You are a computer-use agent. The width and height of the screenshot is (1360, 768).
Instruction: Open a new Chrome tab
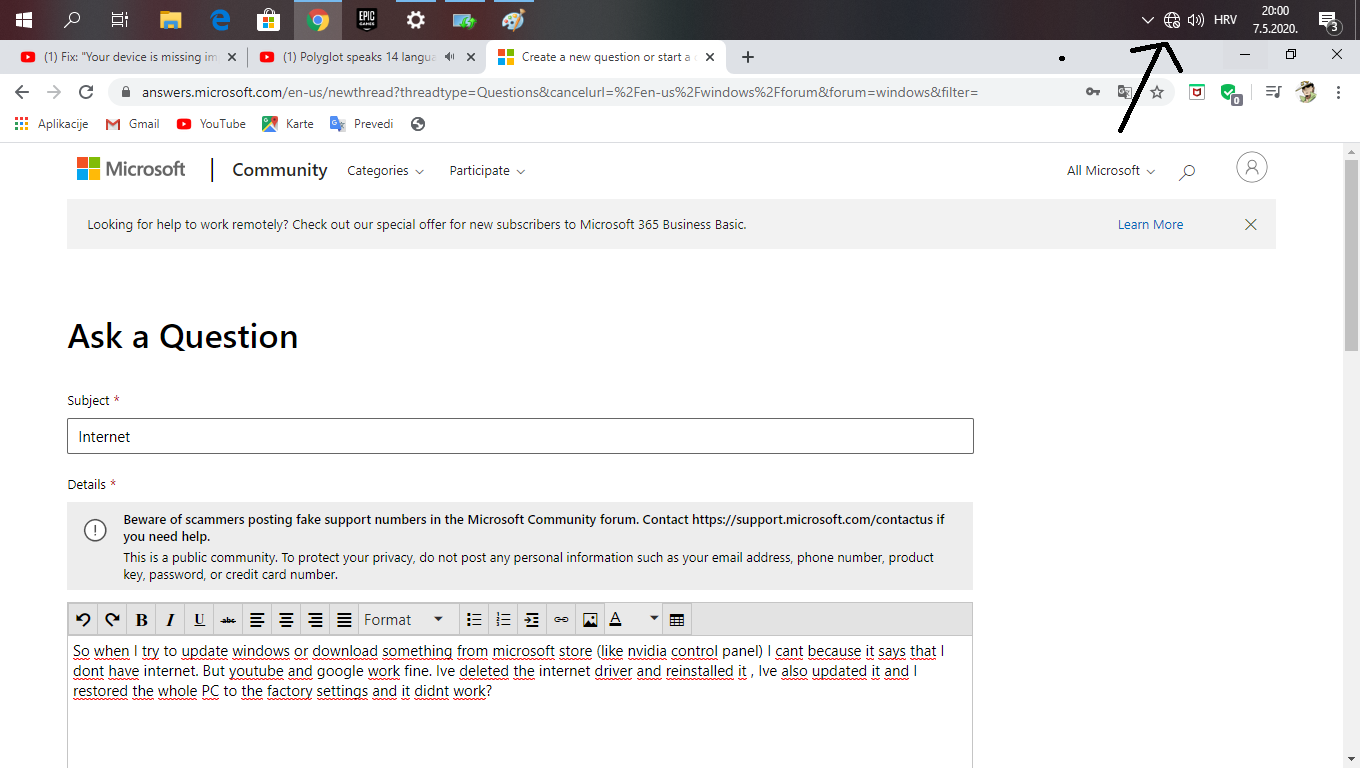pos(748,57)
